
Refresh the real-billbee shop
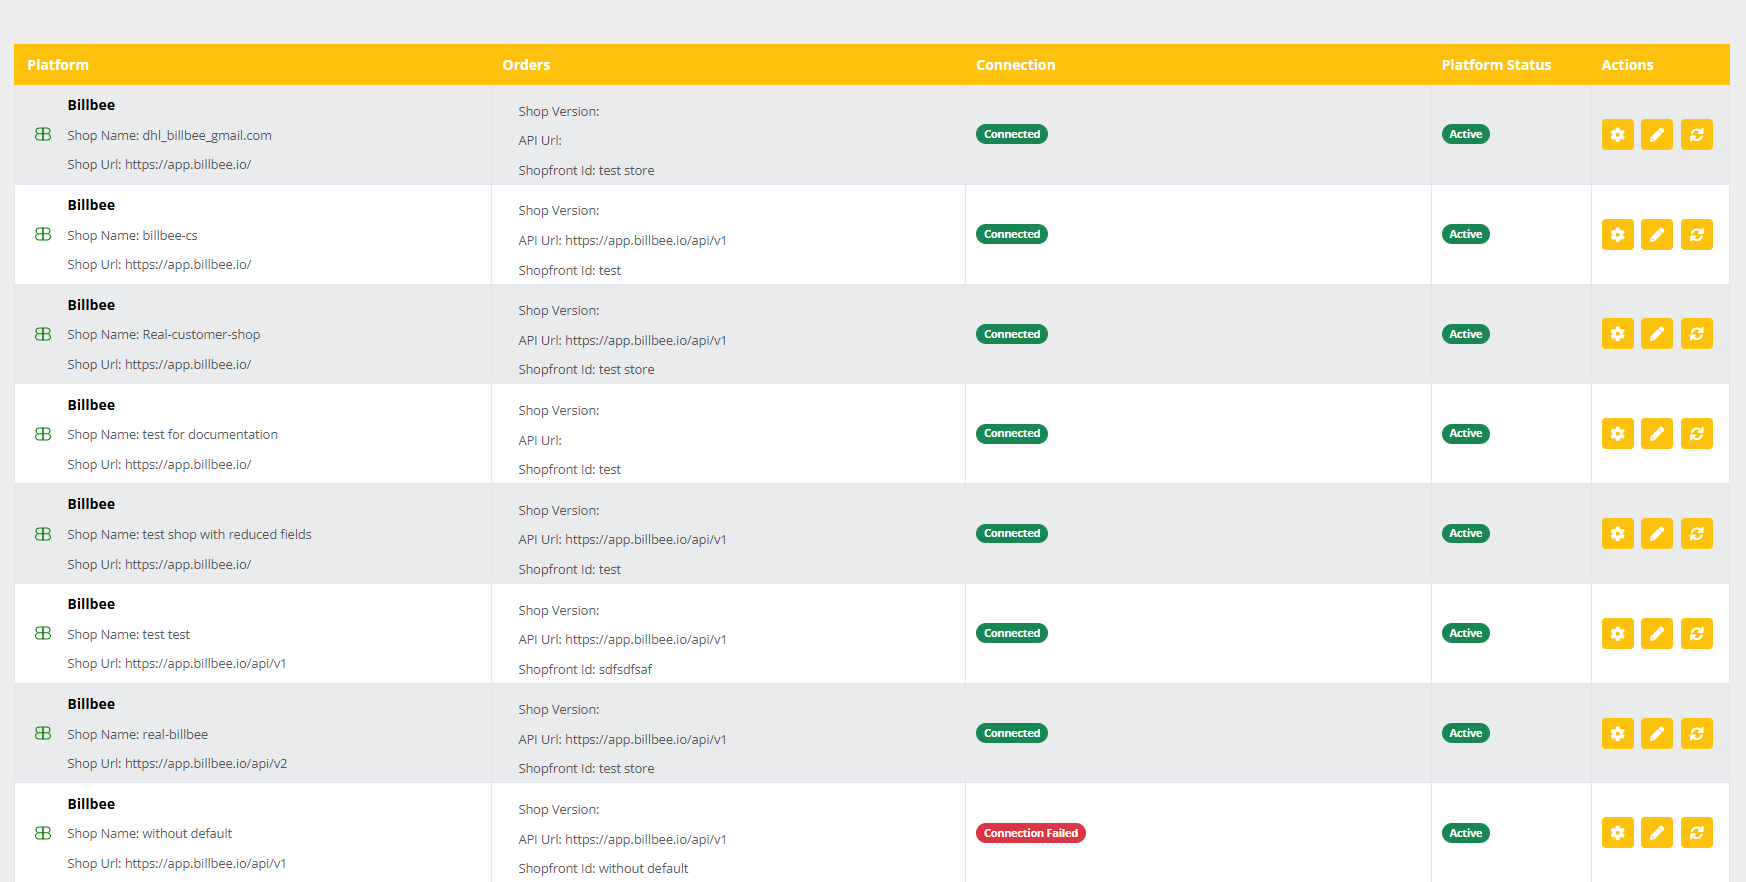click(x=1697, y=733)
